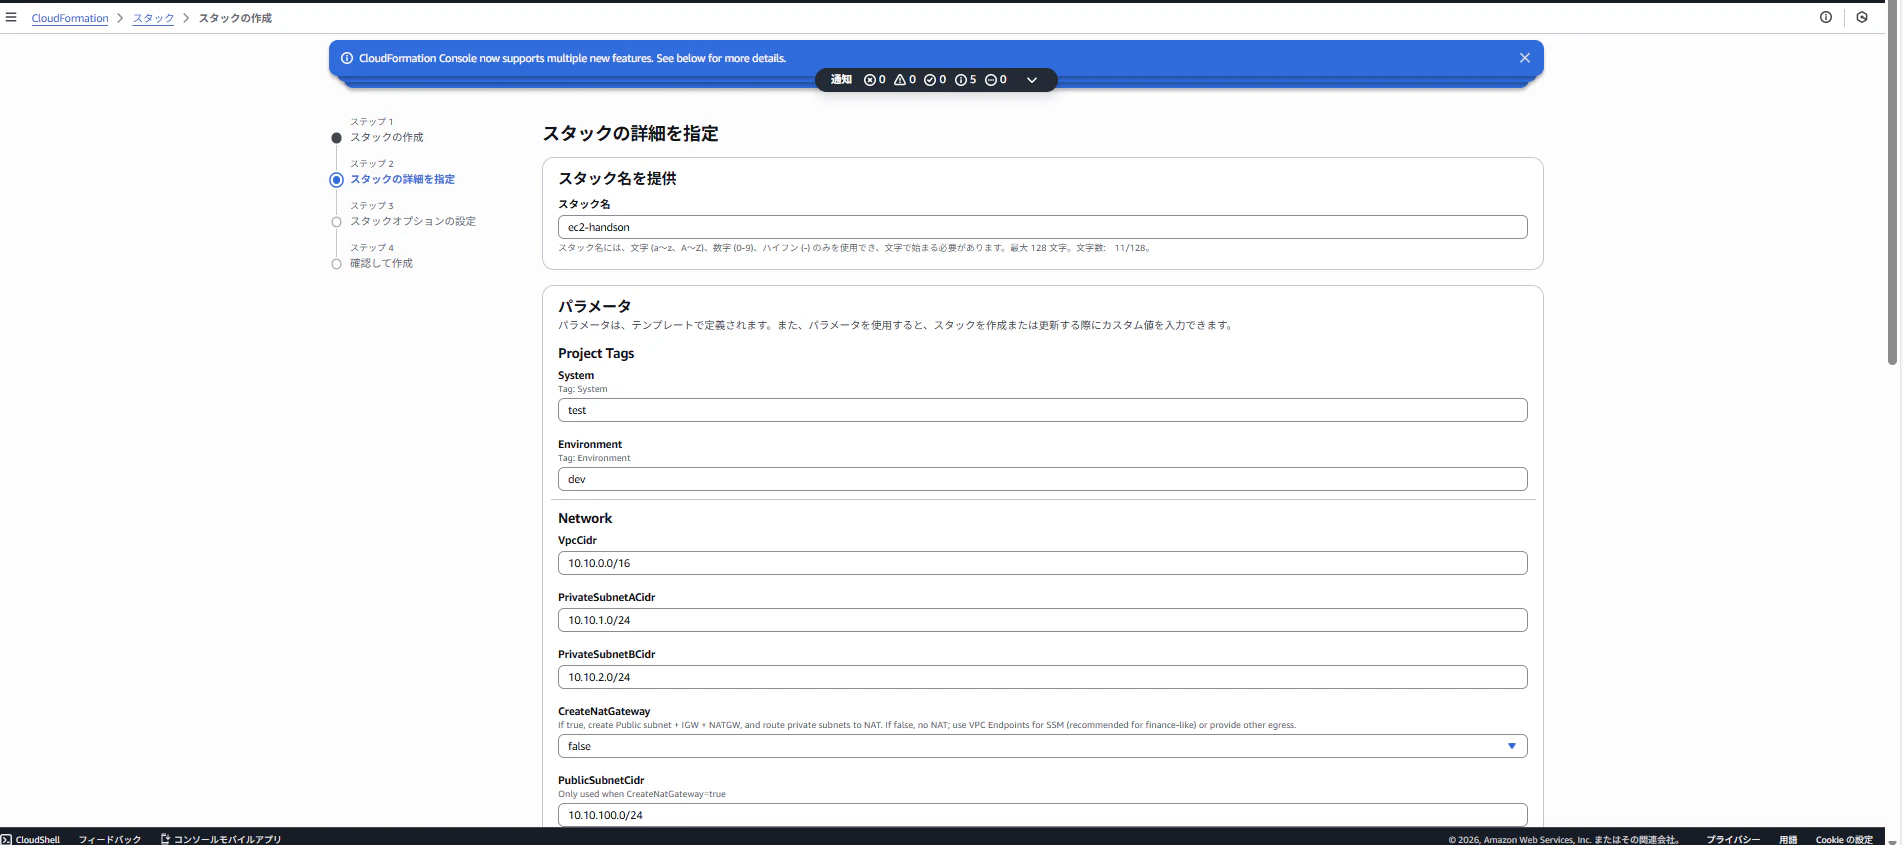1903x845 pixels.
Task: Click the PublicSubnetCidr input field
Action: (1042, 815)
